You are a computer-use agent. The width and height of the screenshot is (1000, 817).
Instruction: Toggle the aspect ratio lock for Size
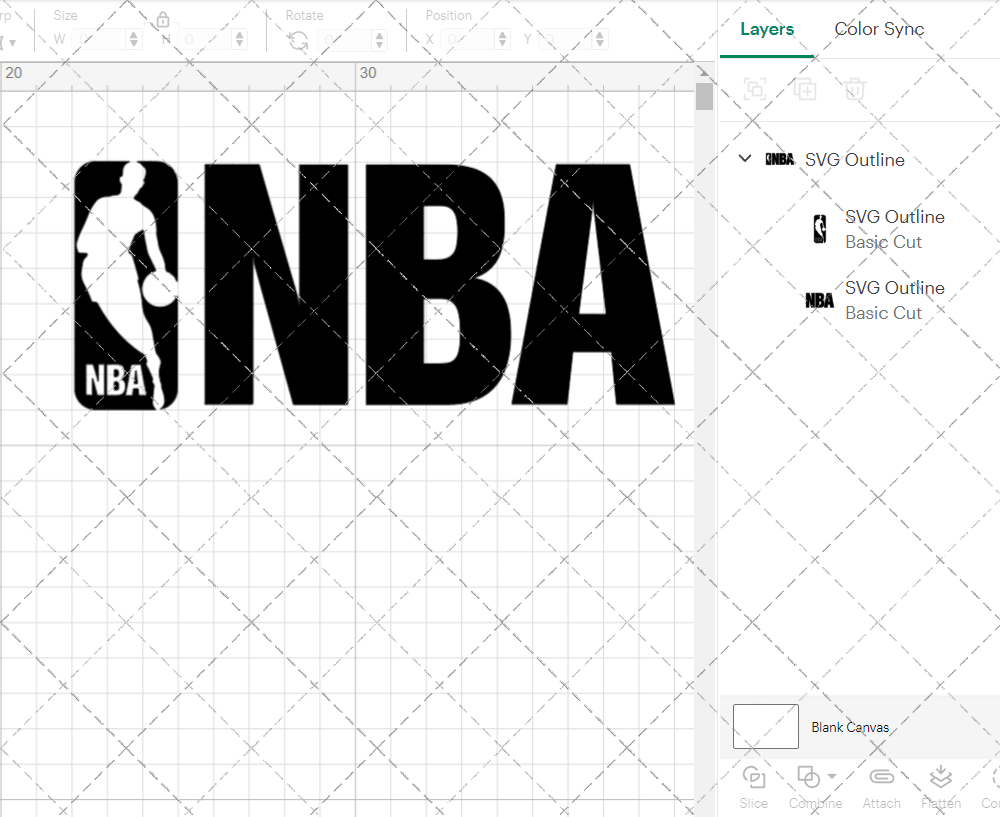(x=162, y=19)
